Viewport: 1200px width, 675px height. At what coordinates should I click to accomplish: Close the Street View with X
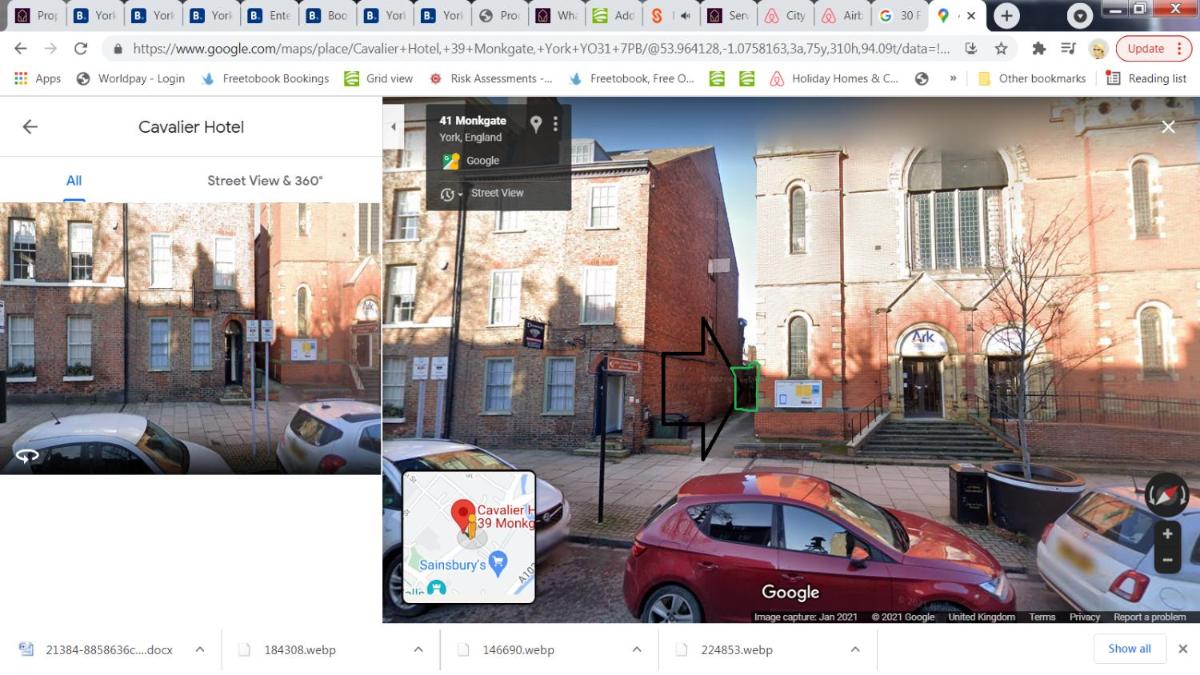1168,127
